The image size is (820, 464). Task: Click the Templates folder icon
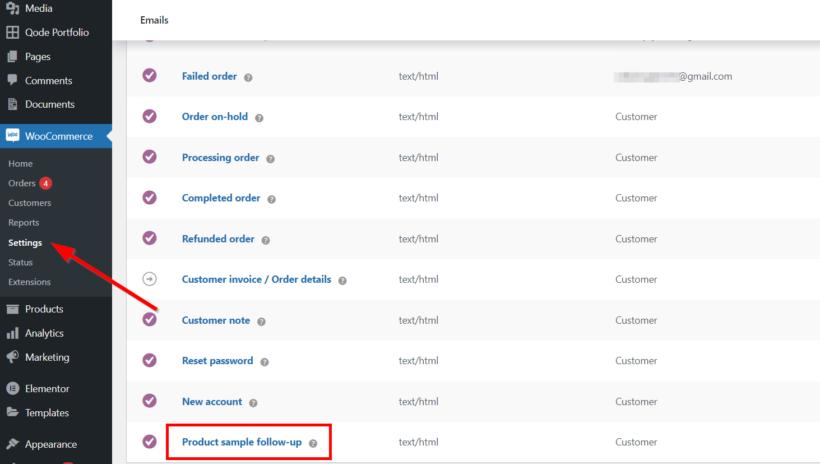click(x=13, y=412)
